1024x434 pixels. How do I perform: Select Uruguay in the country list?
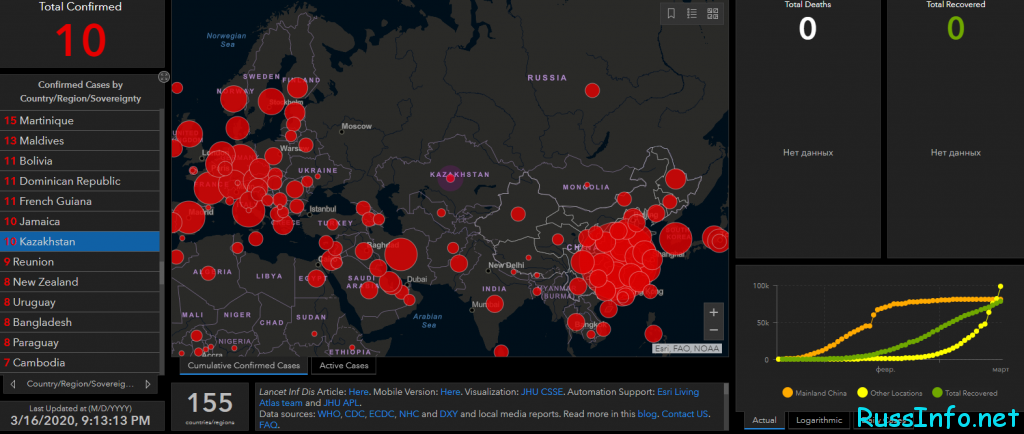[80, 303]
